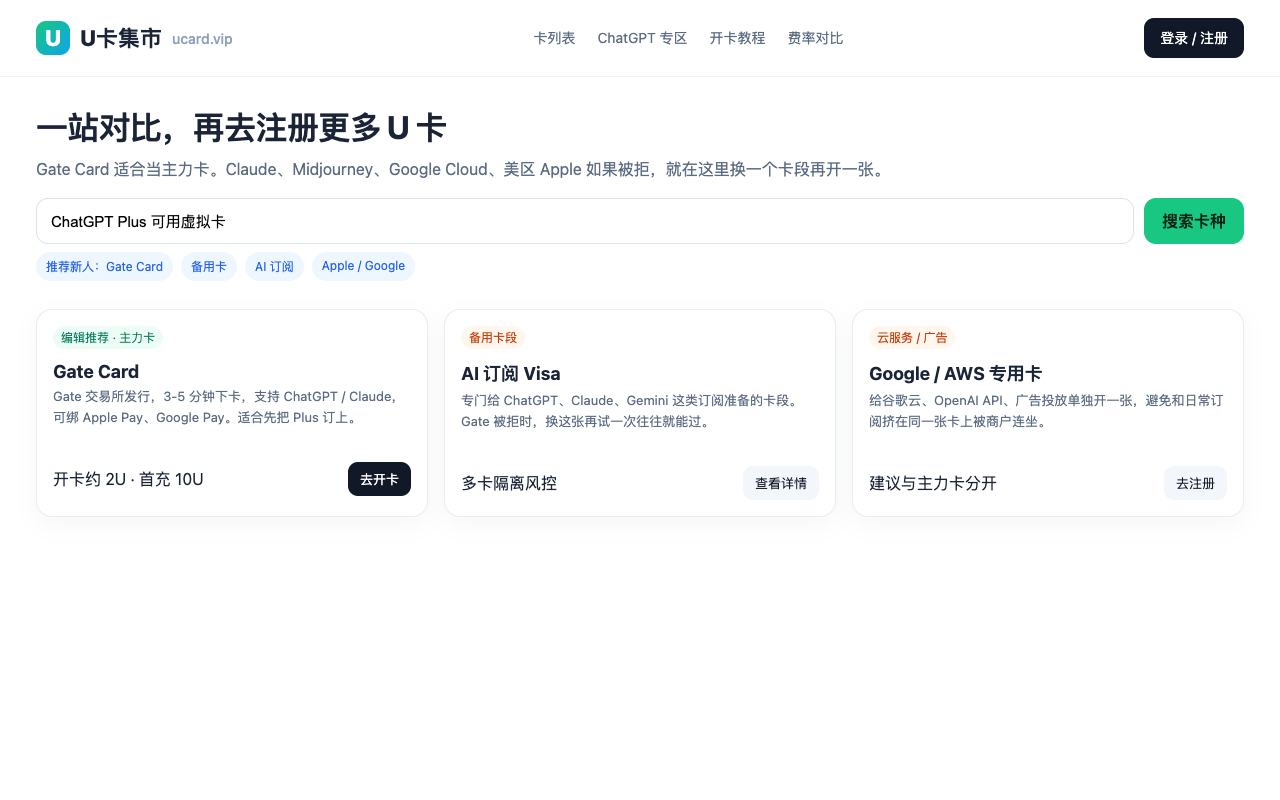Image resolution: width=1280 pixels, height=800 pixels.
Task: Click the ucard.vip domain text
Action: tap(202, 39)
